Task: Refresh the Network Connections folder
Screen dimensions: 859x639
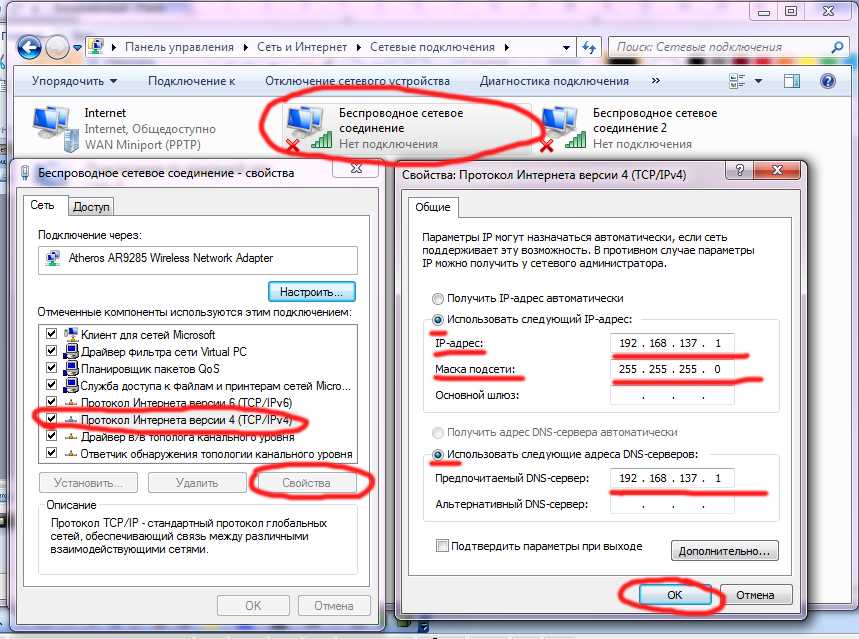Action: click(x=589, y=48)
